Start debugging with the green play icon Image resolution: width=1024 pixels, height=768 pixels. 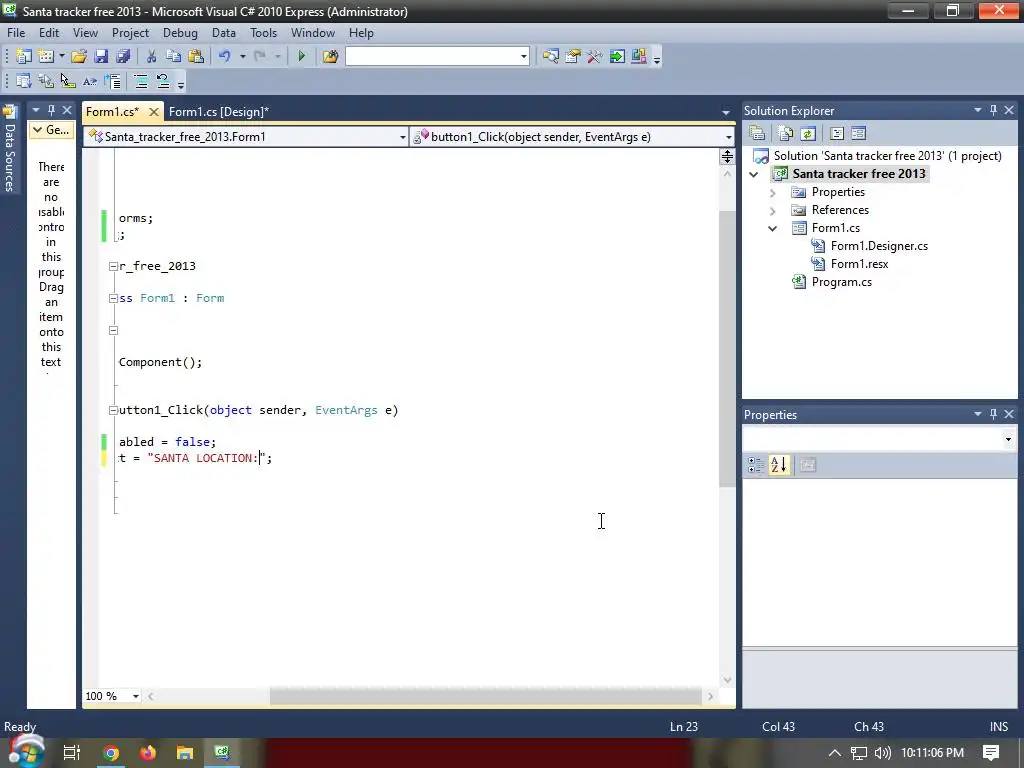click(x=302, y=57)
